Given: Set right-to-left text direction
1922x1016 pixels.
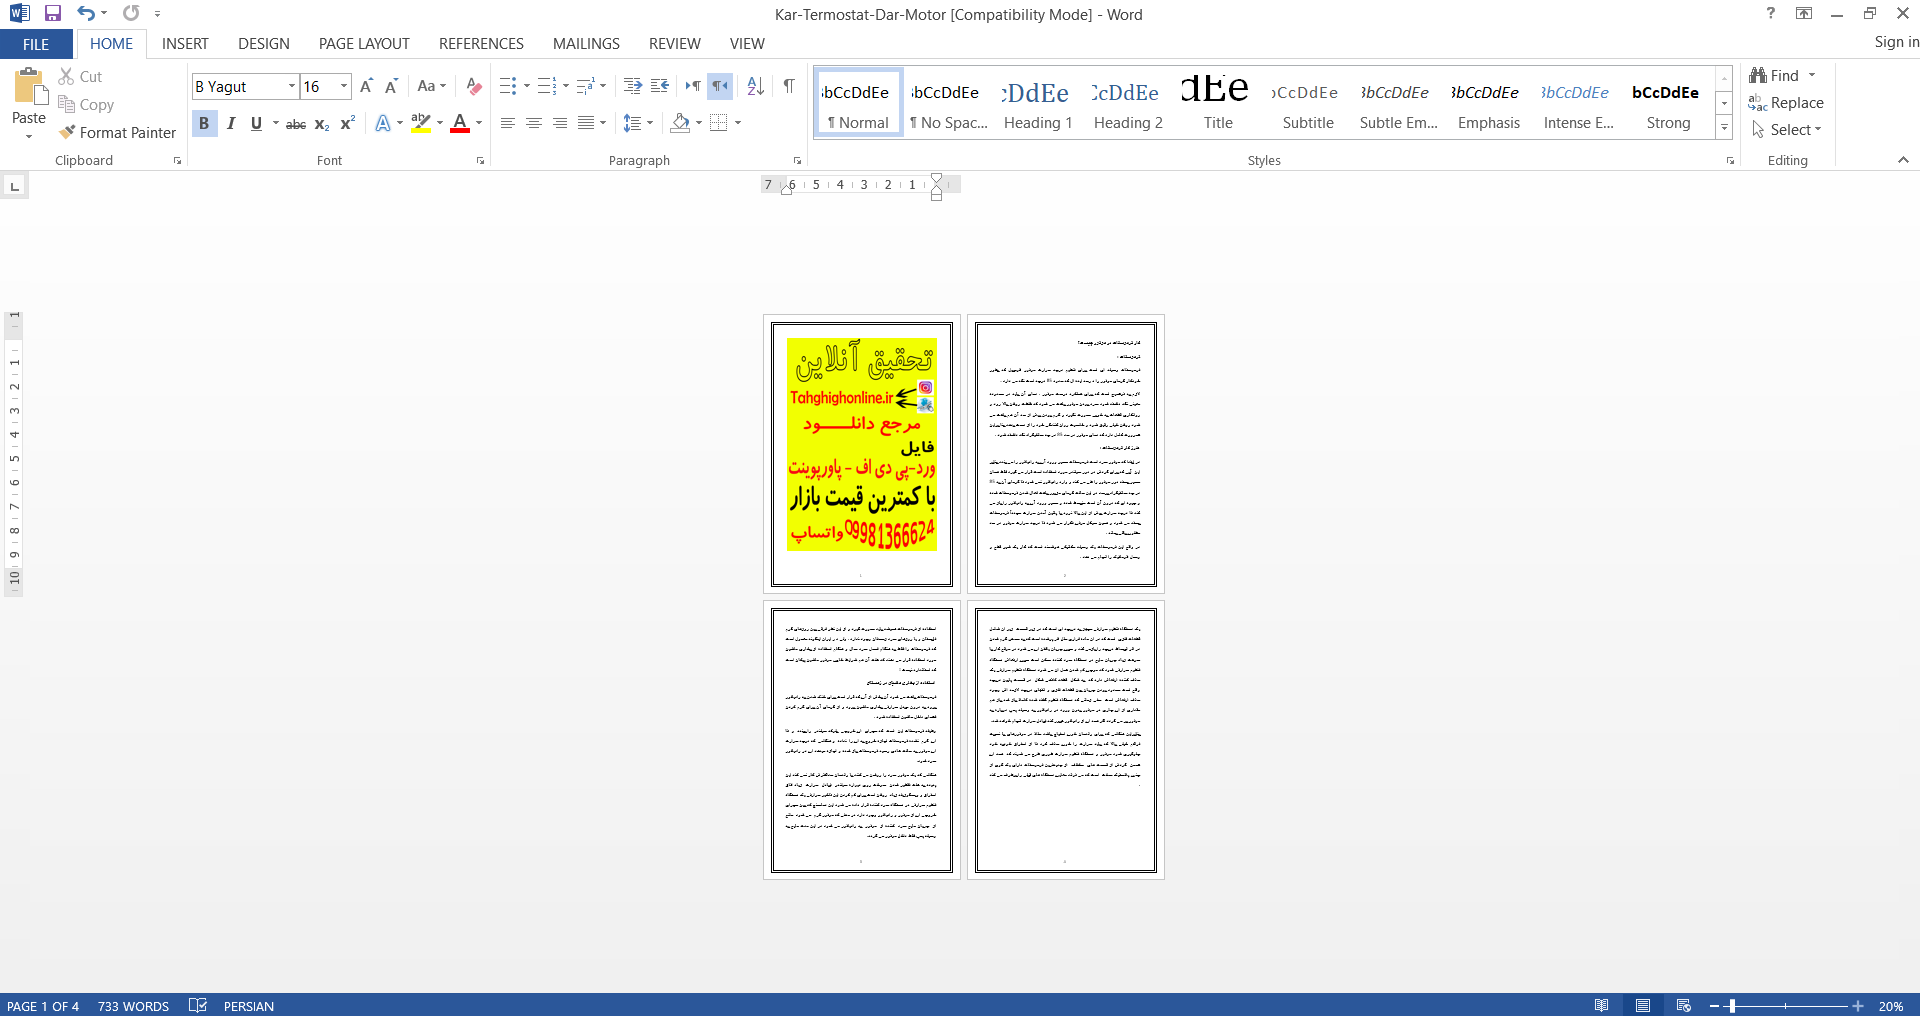Looking at the screenshot, I should pyautogui.click(x=720, y=86).
